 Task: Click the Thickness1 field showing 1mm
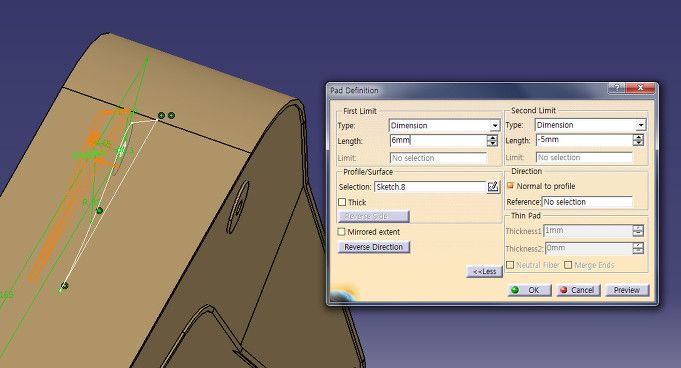pos(588,231)
